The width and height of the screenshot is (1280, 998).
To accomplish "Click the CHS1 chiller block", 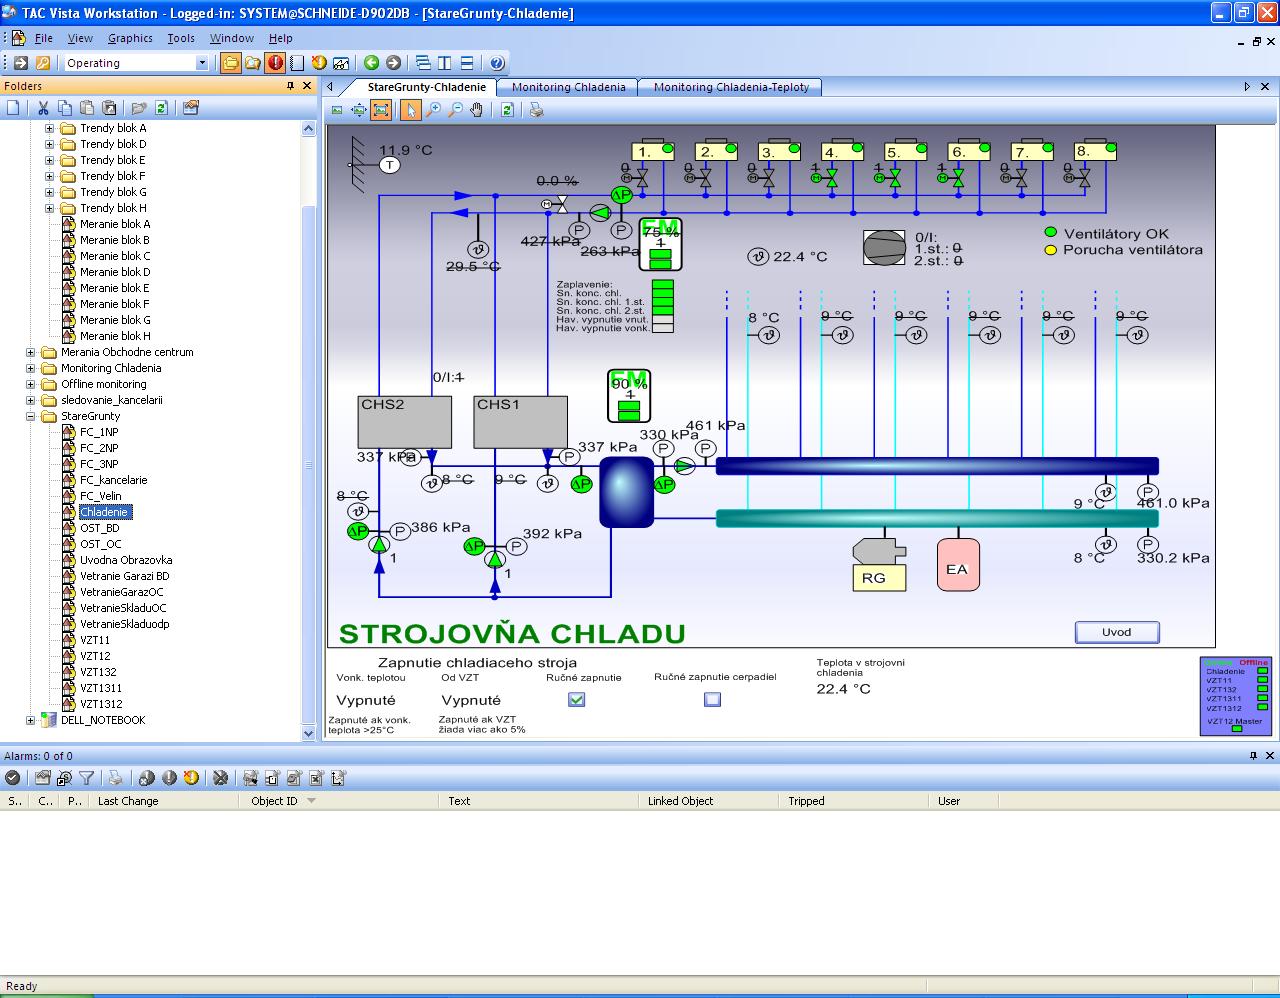I will coord(520,422).
